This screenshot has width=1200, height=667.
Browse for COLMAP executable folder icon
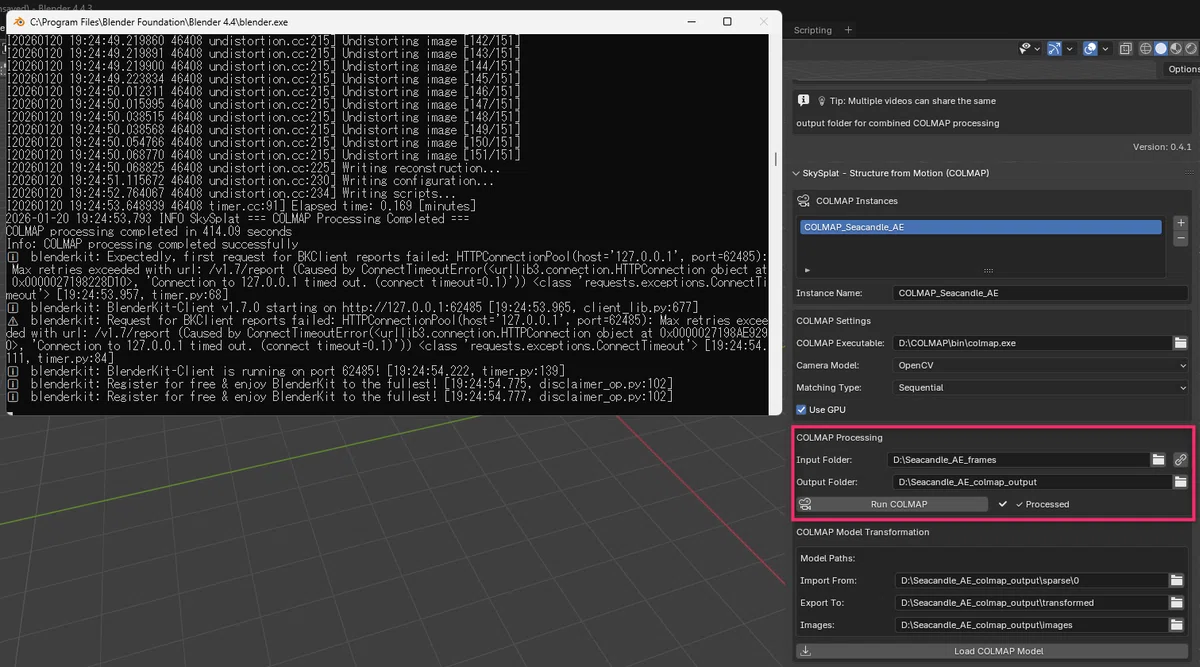click(x=1180, y=343)
